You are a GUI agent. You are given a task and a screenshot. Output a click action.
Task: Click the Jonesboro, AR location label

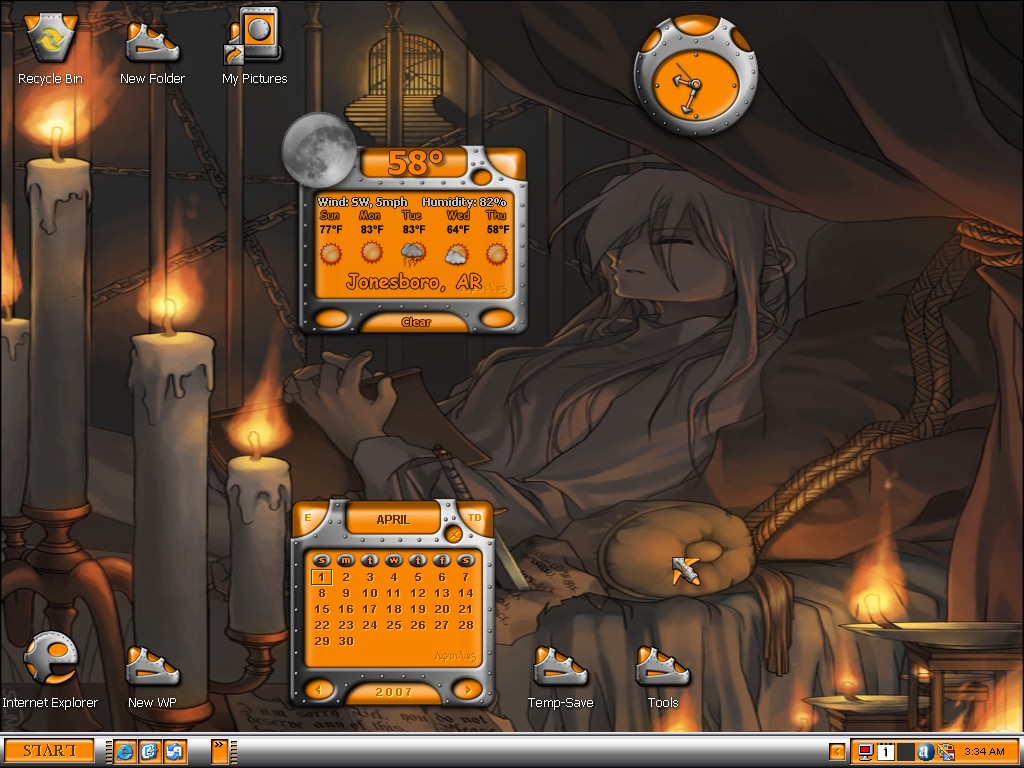414,282
